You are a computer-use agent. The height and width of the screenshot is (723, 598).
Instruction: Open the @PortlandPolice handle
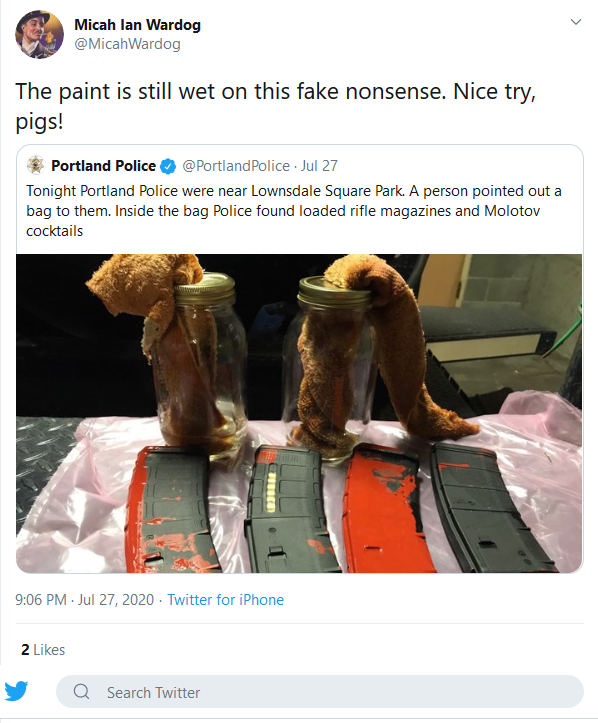236,166
